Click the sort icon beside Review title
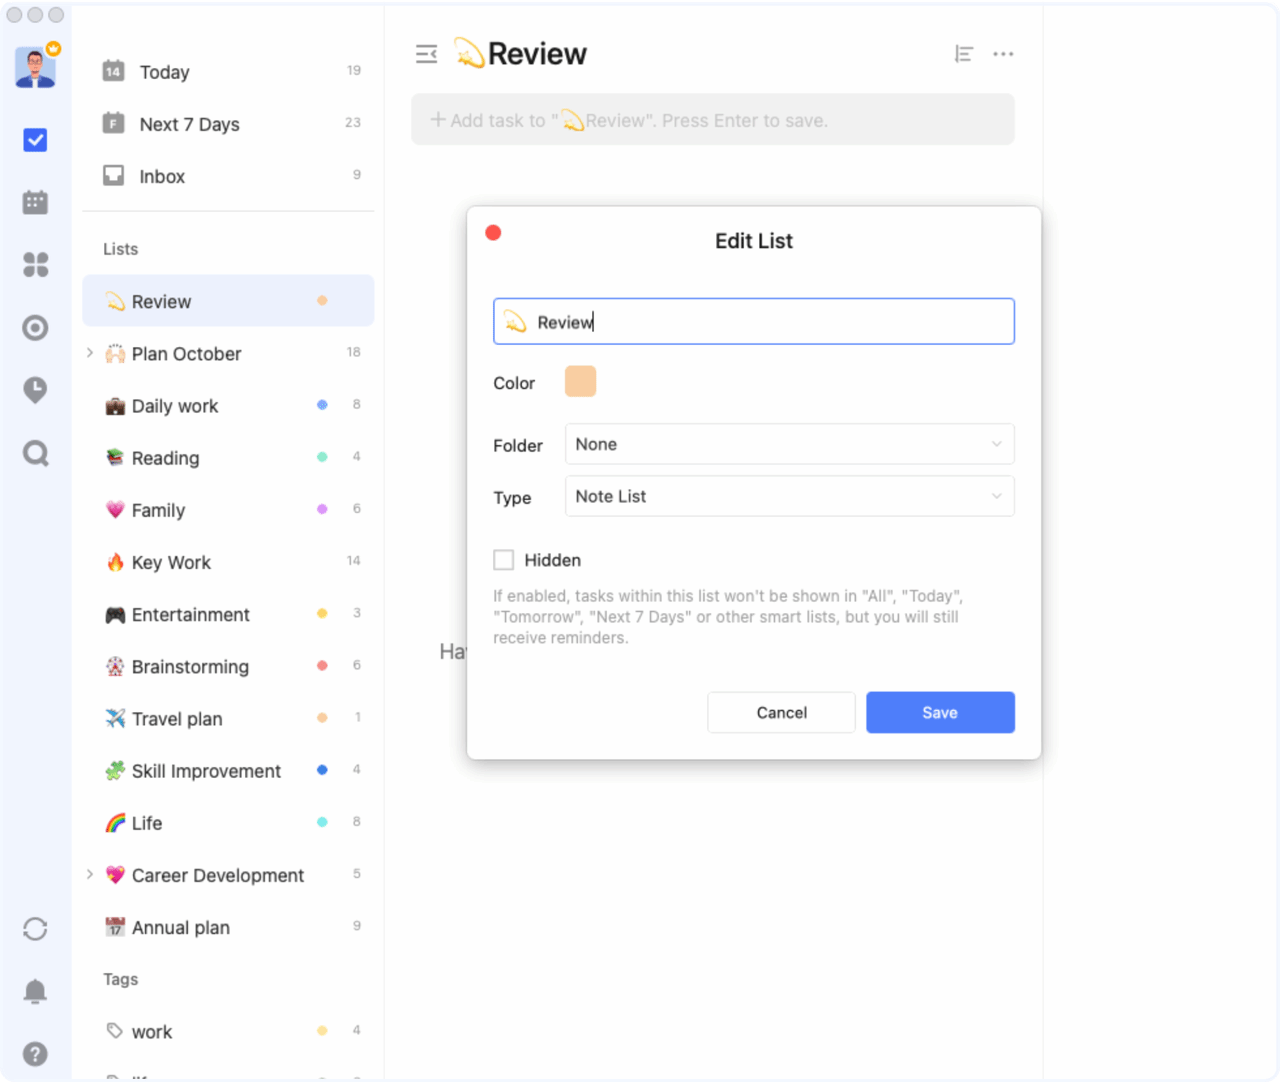Image resolution: width=1280 pixels, height=1082 pixels. [963, 54]
